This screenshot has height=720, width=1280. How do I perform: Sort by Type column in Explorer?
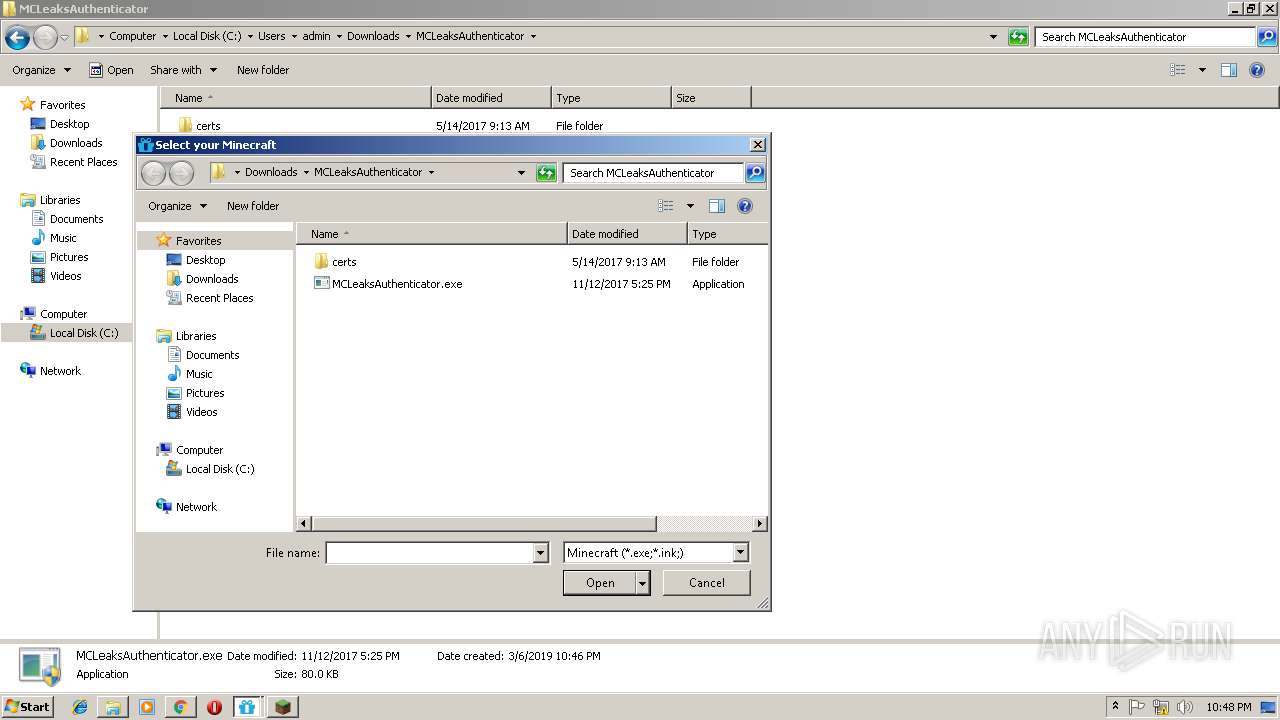coord(610,98)
